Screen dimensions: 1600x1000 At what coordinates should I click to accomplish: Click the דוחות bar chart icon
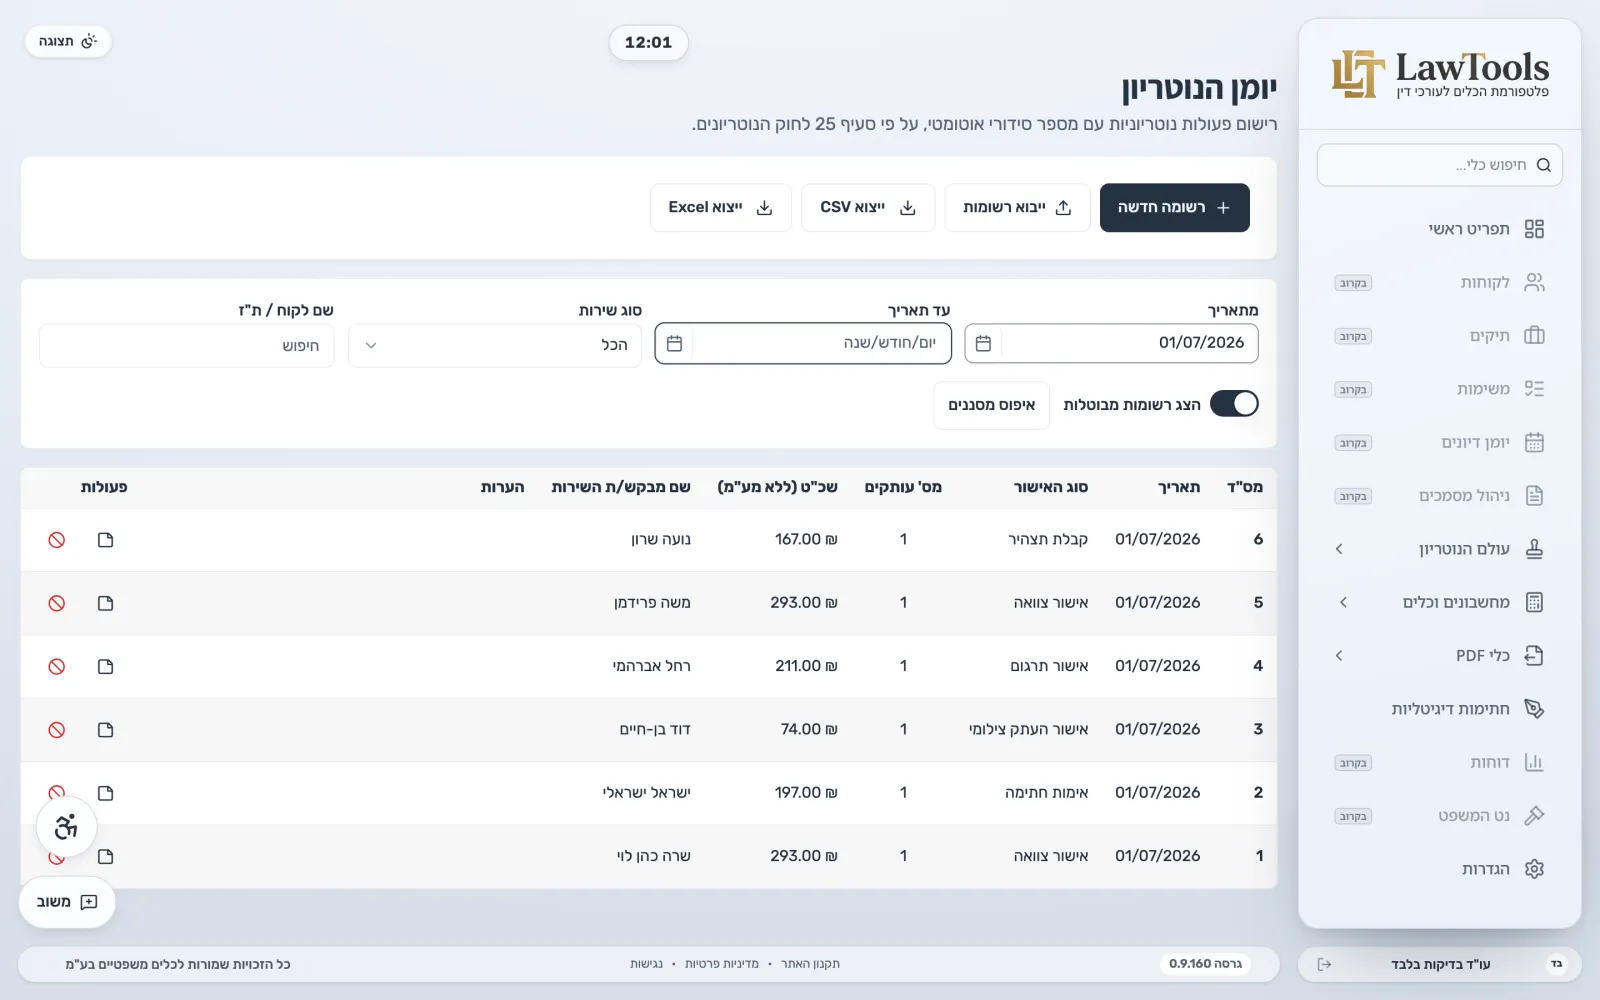(1534, 762)
